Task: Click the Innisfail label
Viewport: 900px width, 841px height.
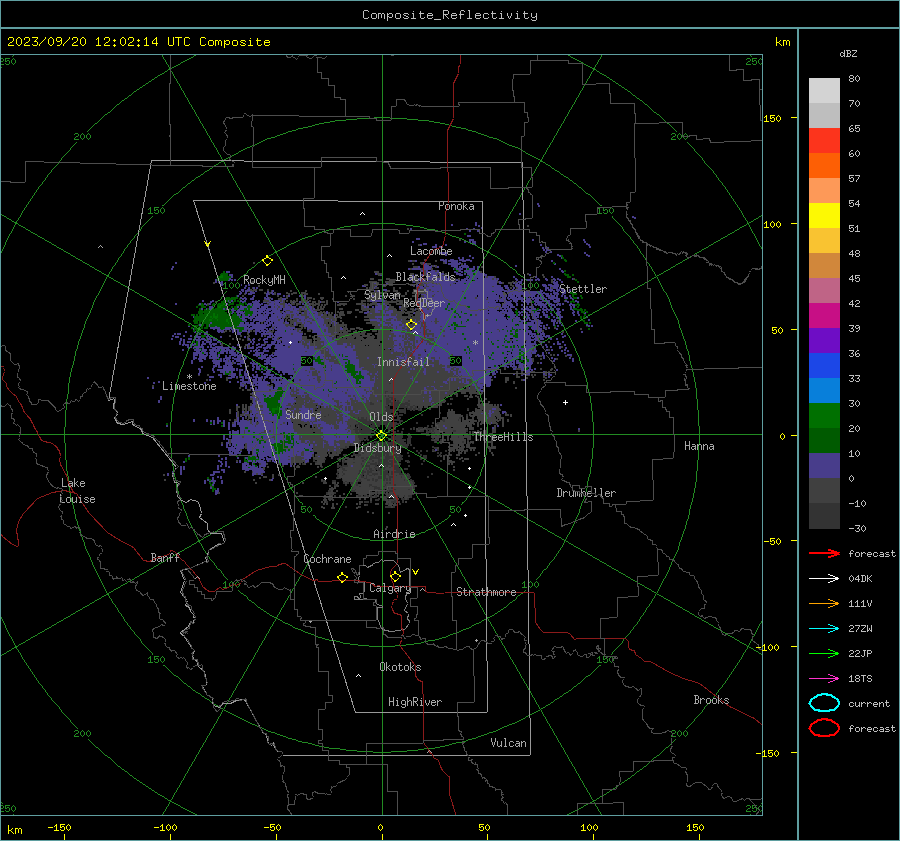Action: click(403, 362)
